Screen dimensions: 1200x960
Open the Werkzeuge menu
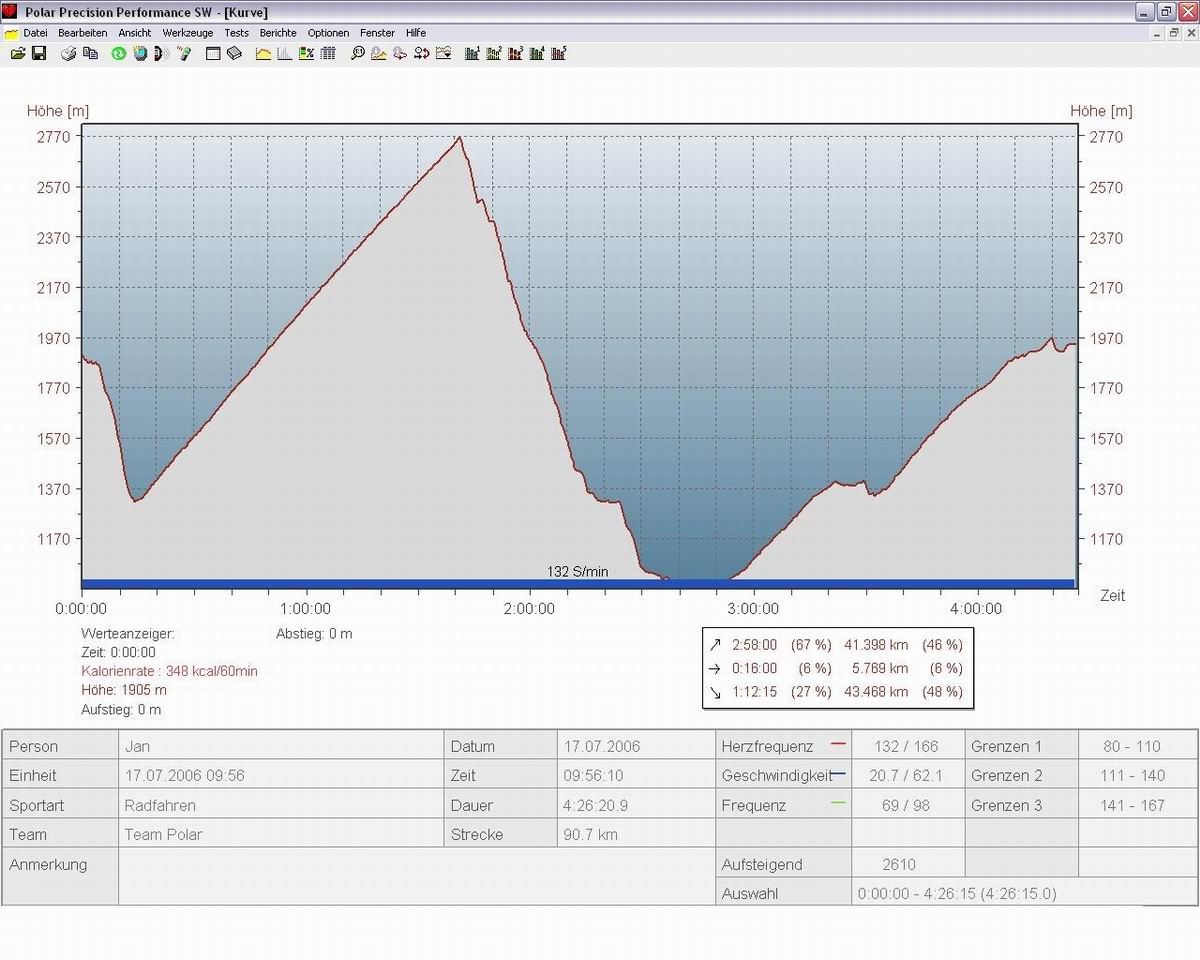click(x=188, y=33)
